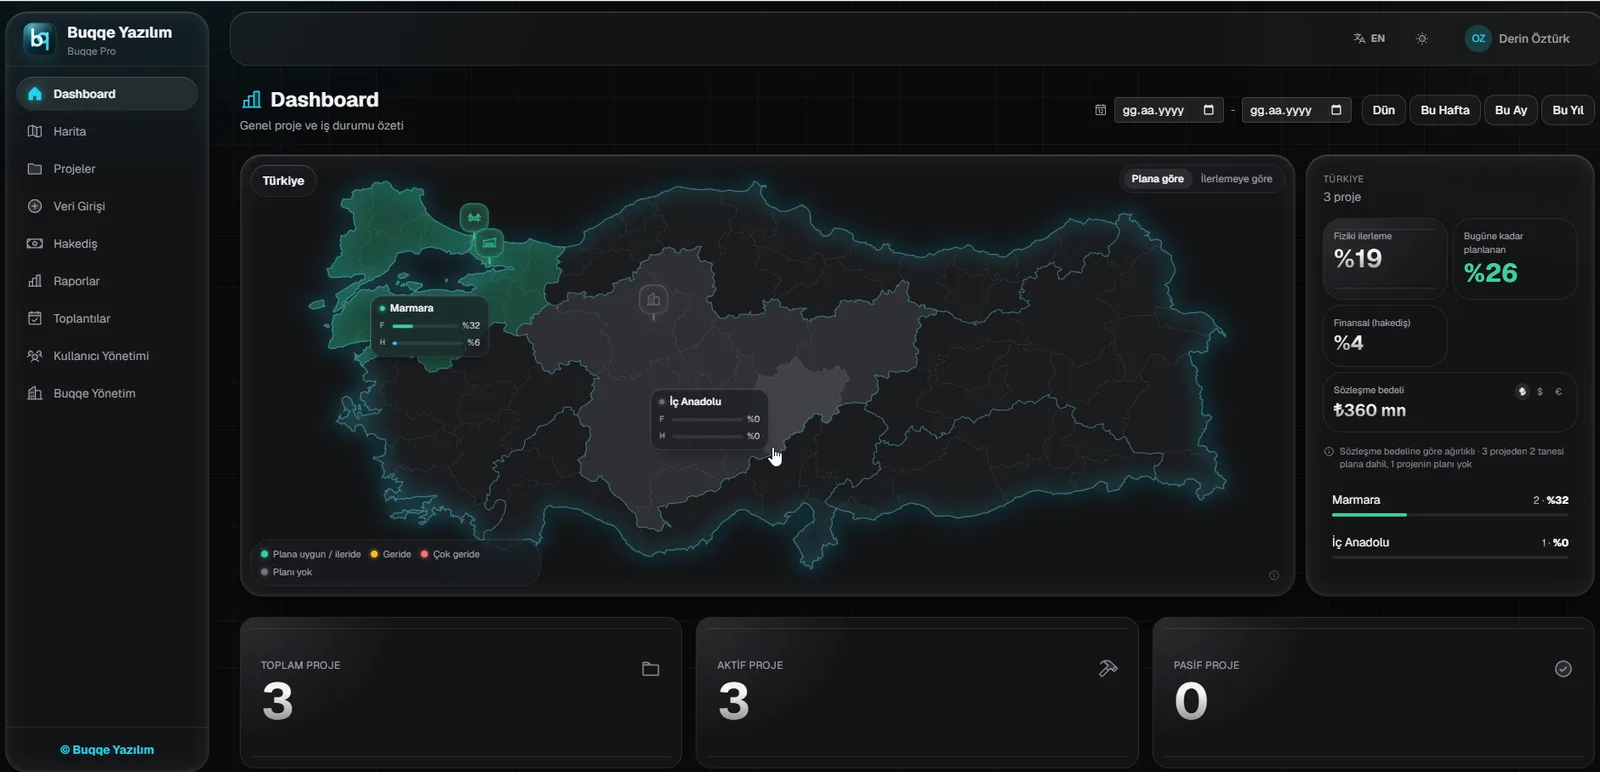Click the bridge project marker on map

coord(474,217)
